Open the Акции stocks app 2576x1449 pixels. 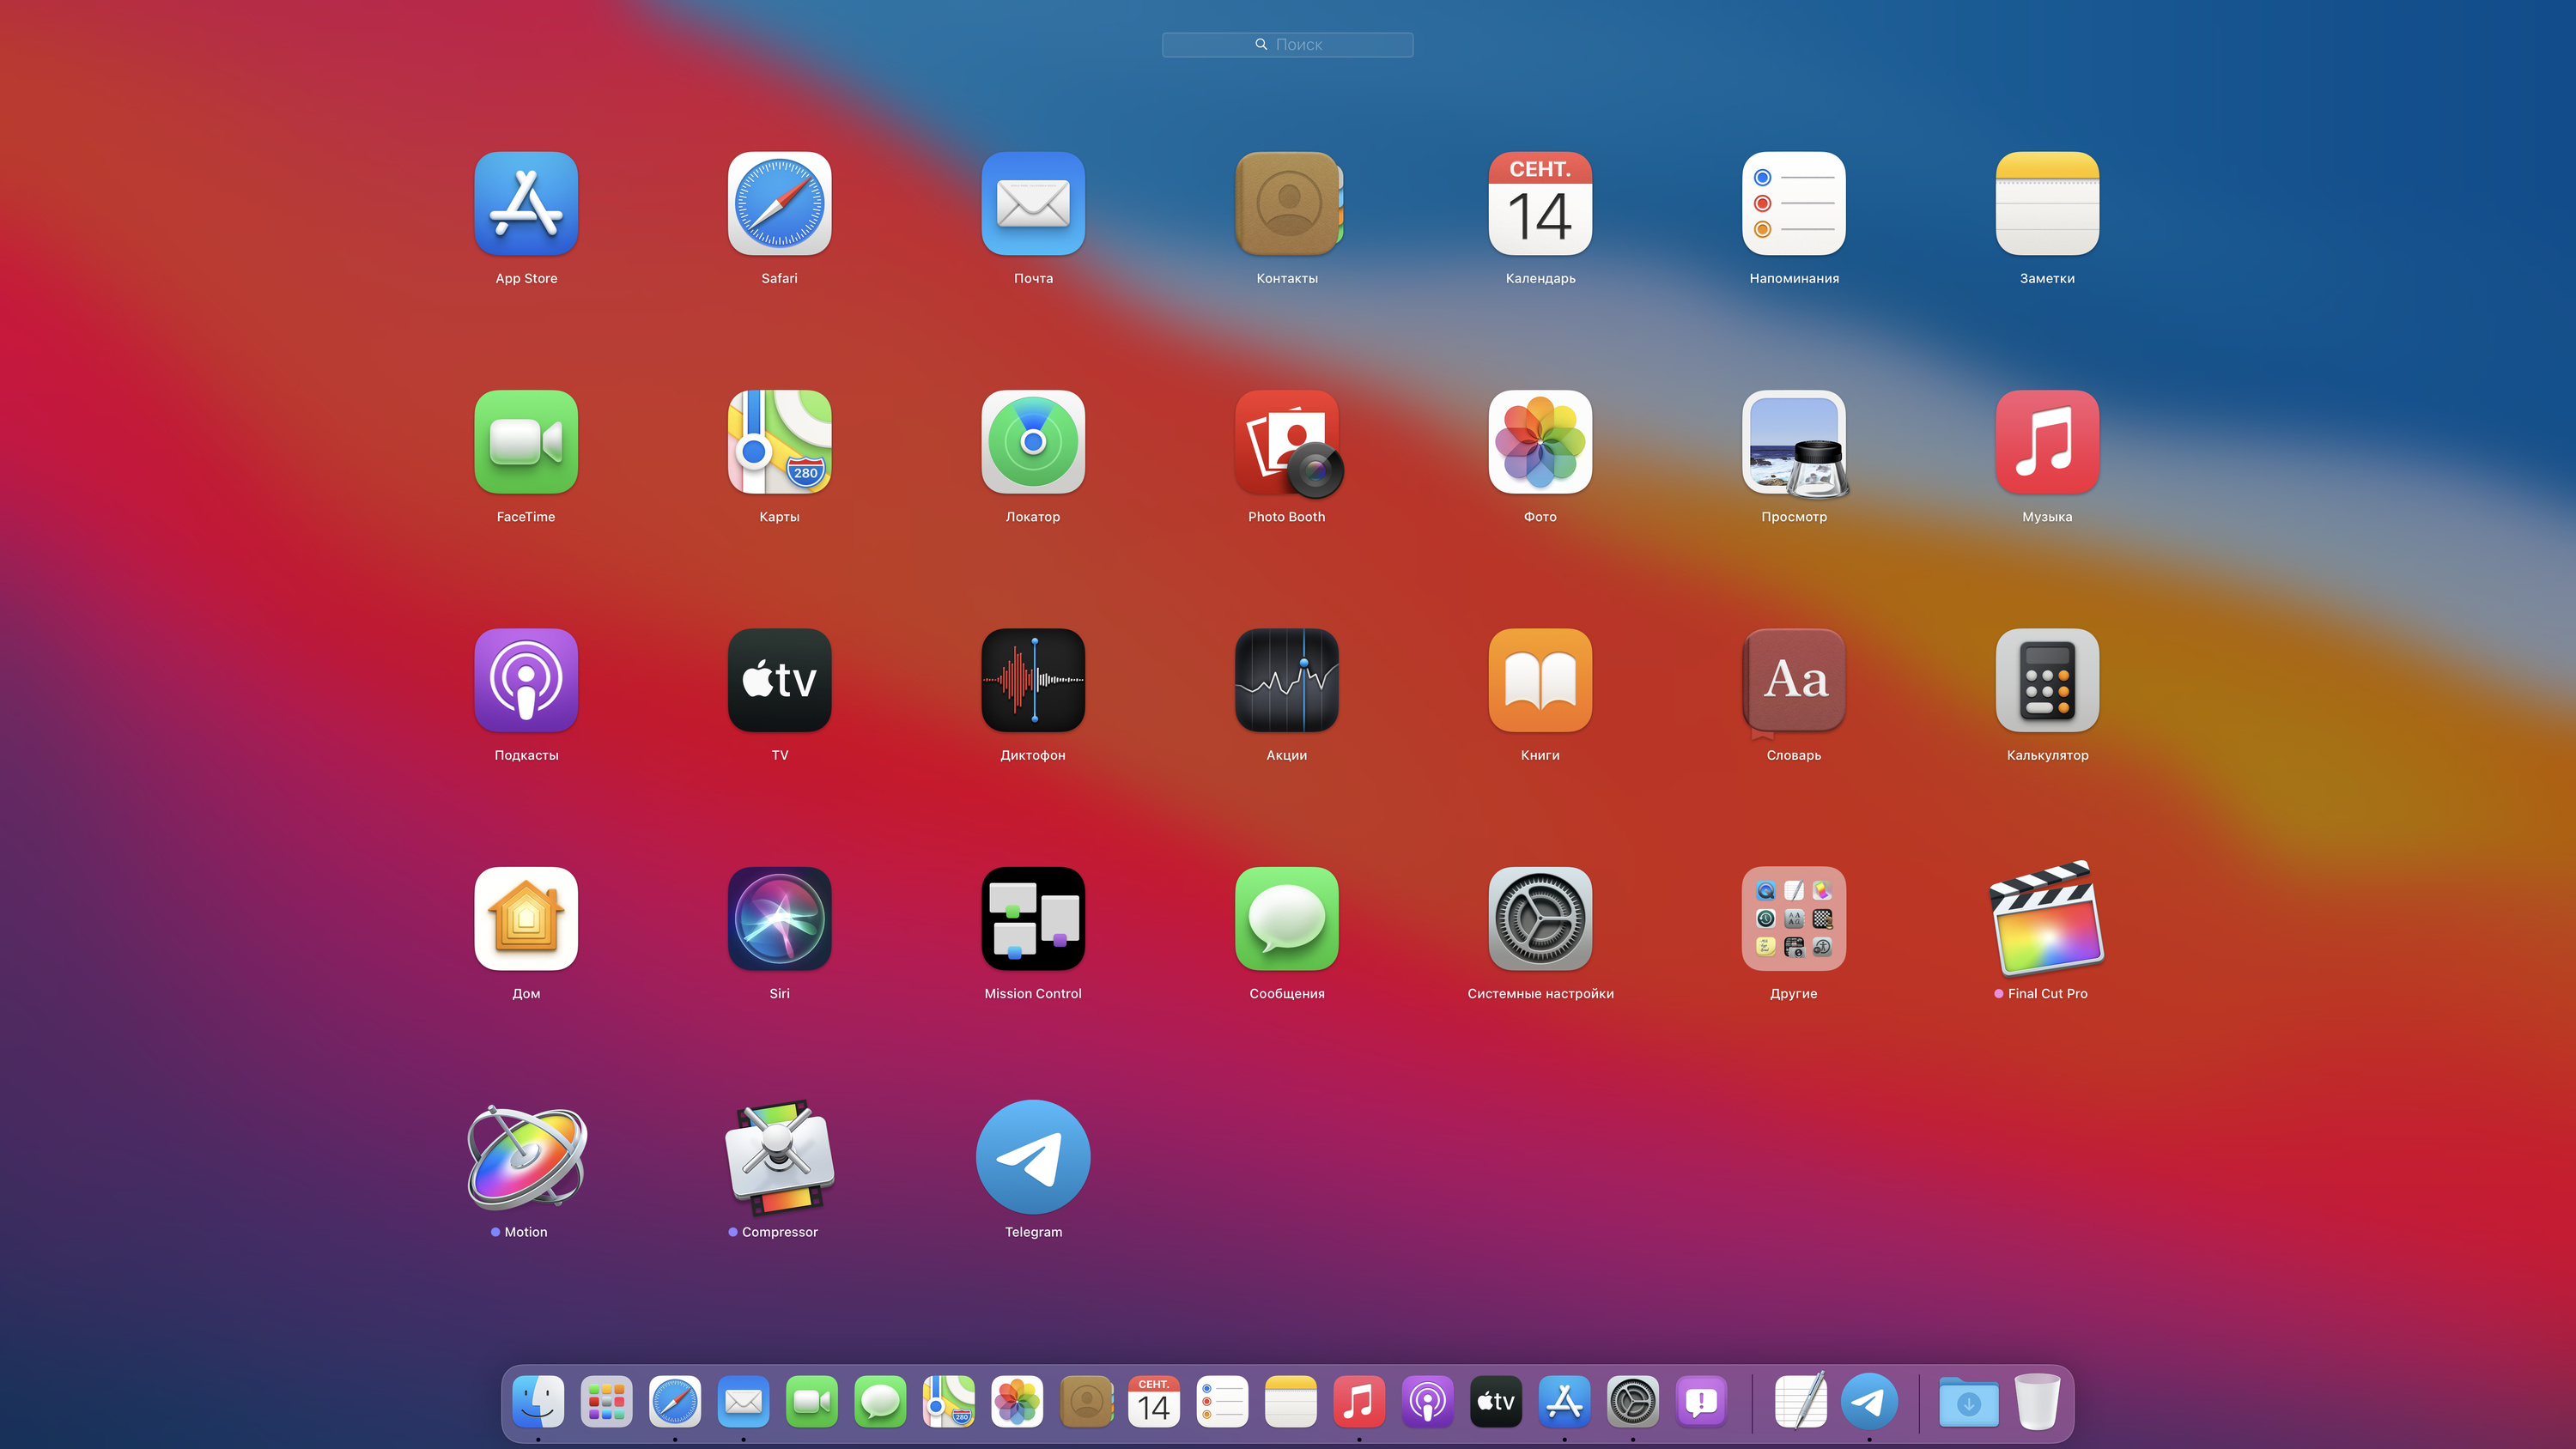coord(1286,680)
